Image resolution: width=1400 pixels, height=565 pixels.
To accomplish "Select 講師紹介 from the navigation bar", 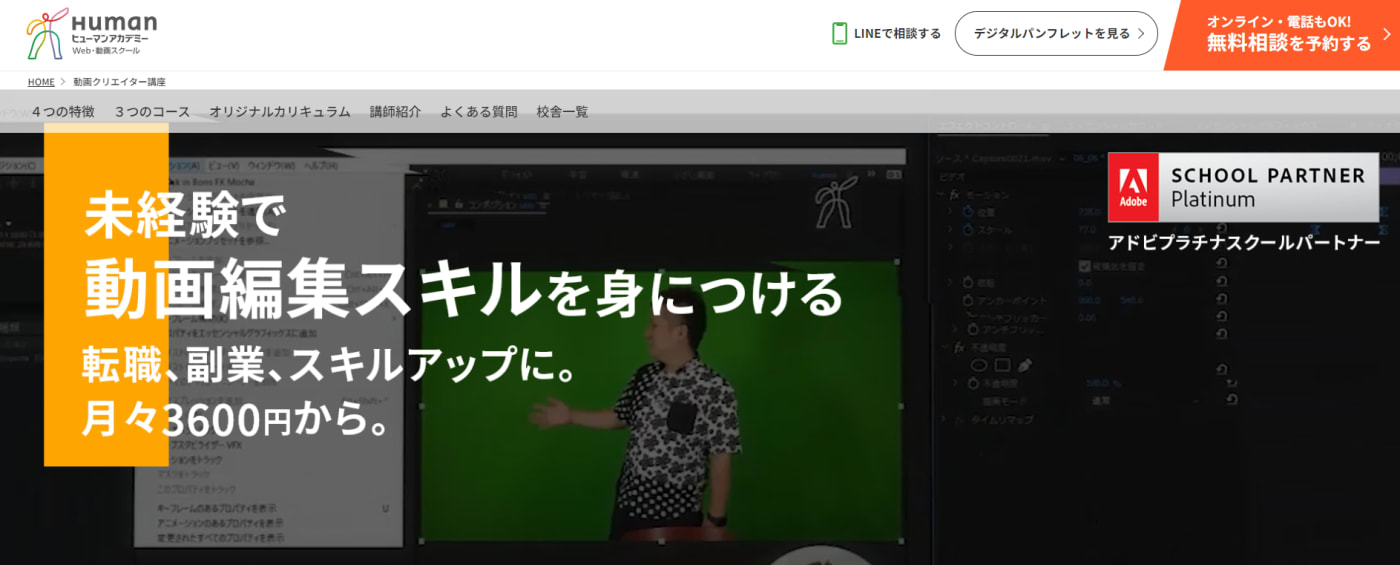I will [395, 112].
